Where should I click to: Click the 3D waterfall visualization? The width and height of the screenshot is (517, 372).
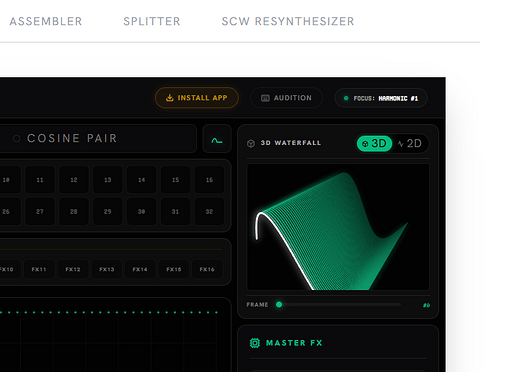click(338, 227)
